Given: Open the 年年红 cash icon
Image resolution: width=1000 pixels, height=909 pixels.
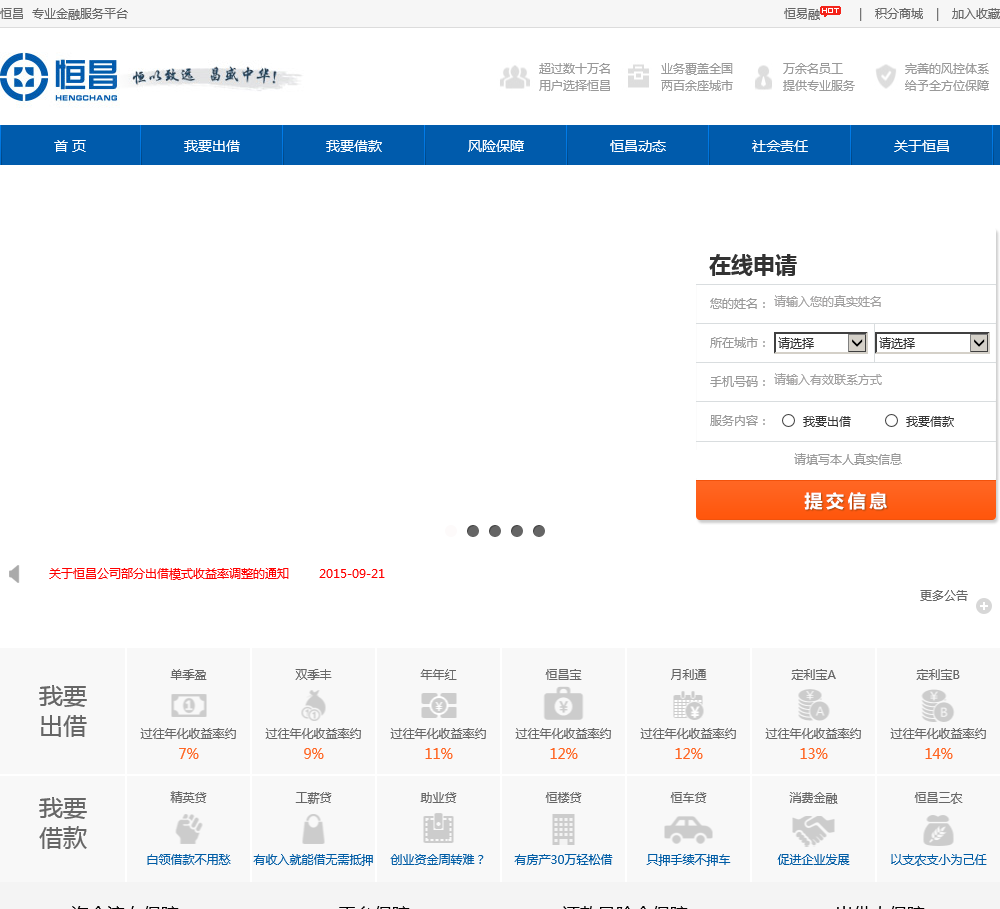Looking at the screenshot, I should [x=438, y=706].
